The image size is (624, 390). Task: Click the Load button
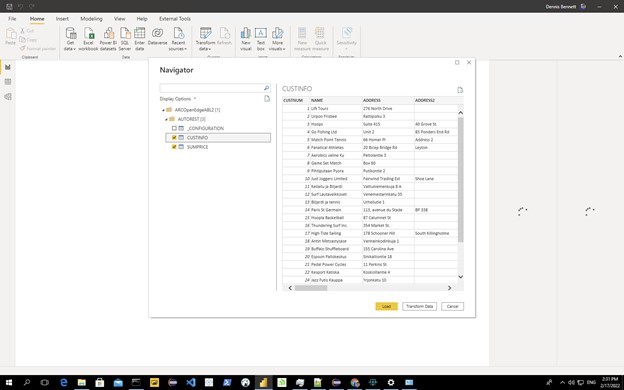click(x=386, y=306)
